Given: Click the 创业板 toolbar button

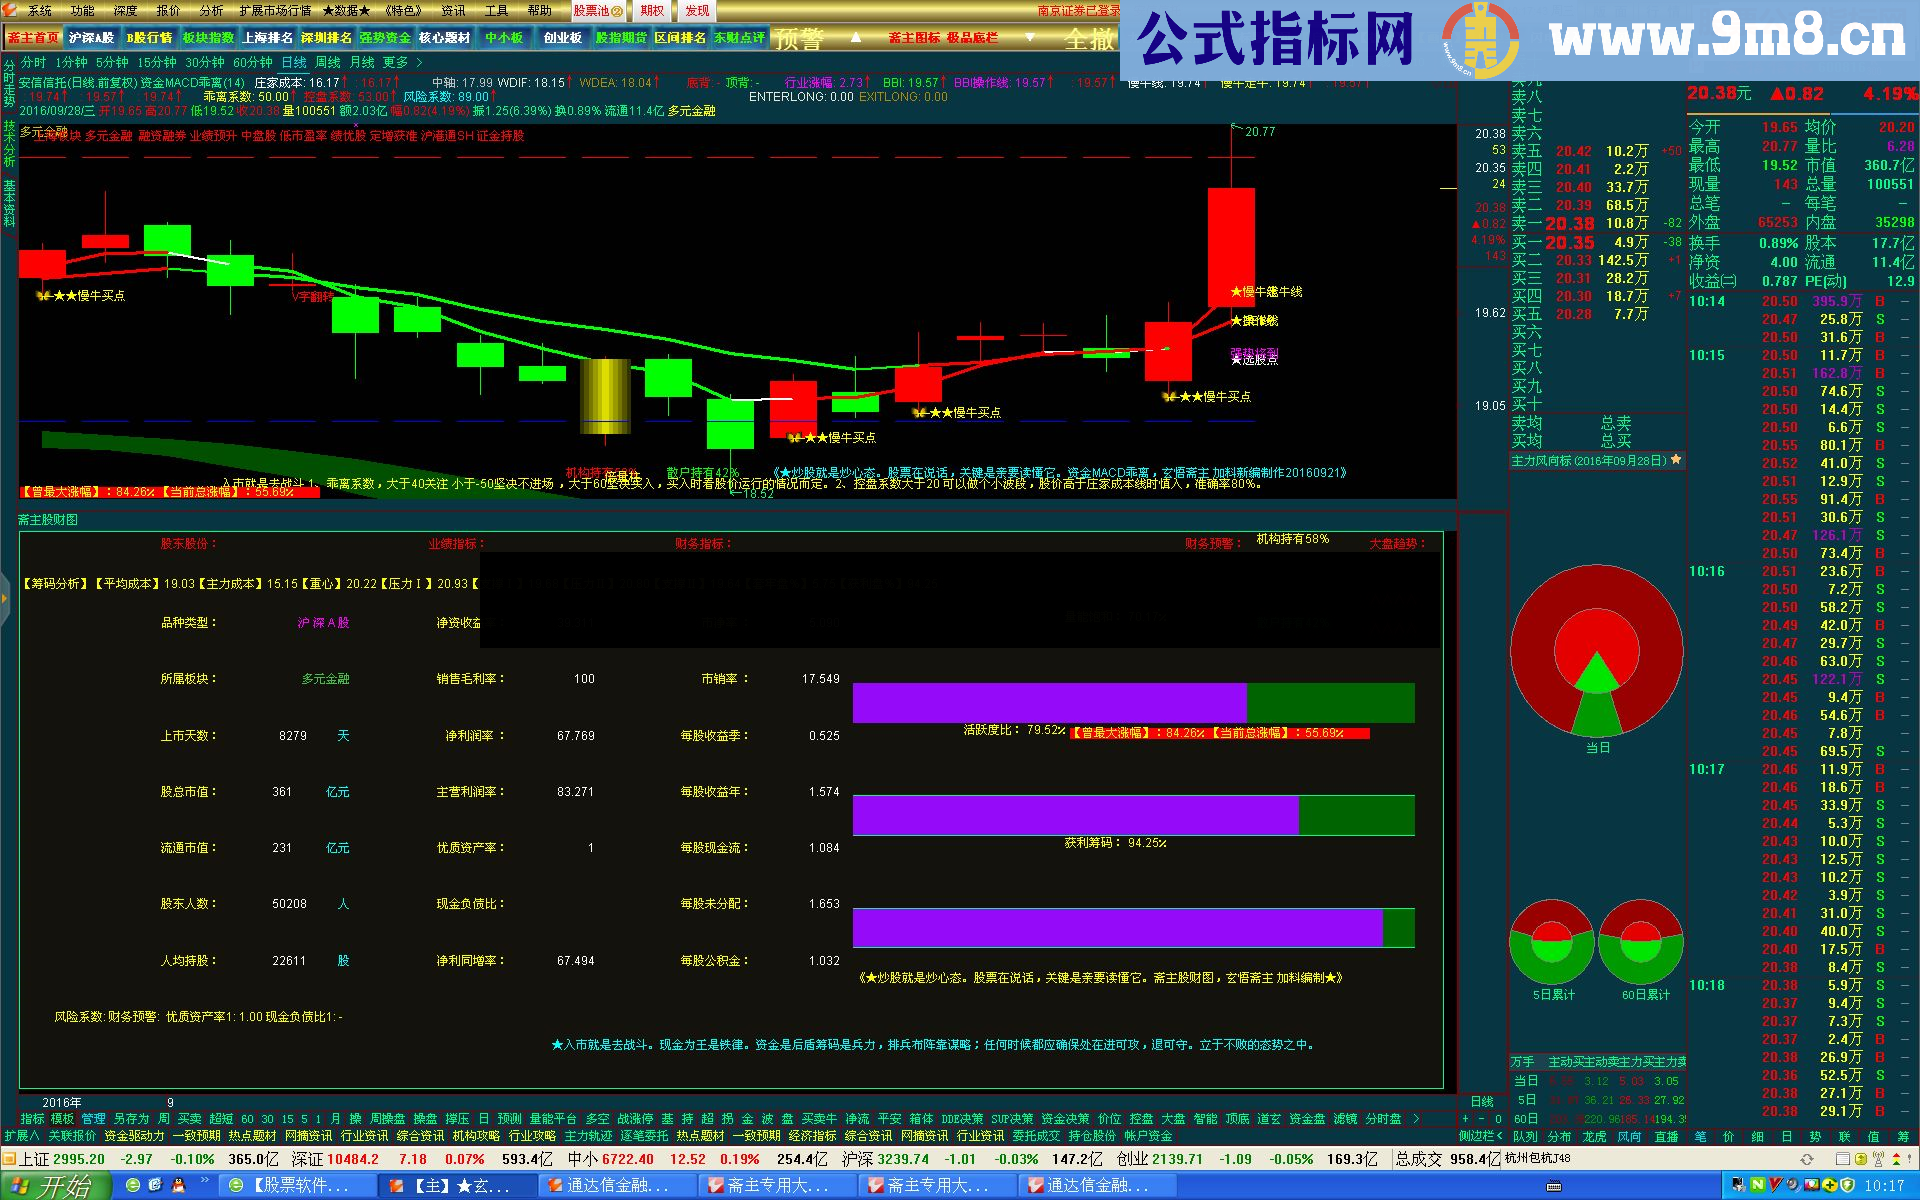Looking at the screenshot, I should (x=562, y=38).
